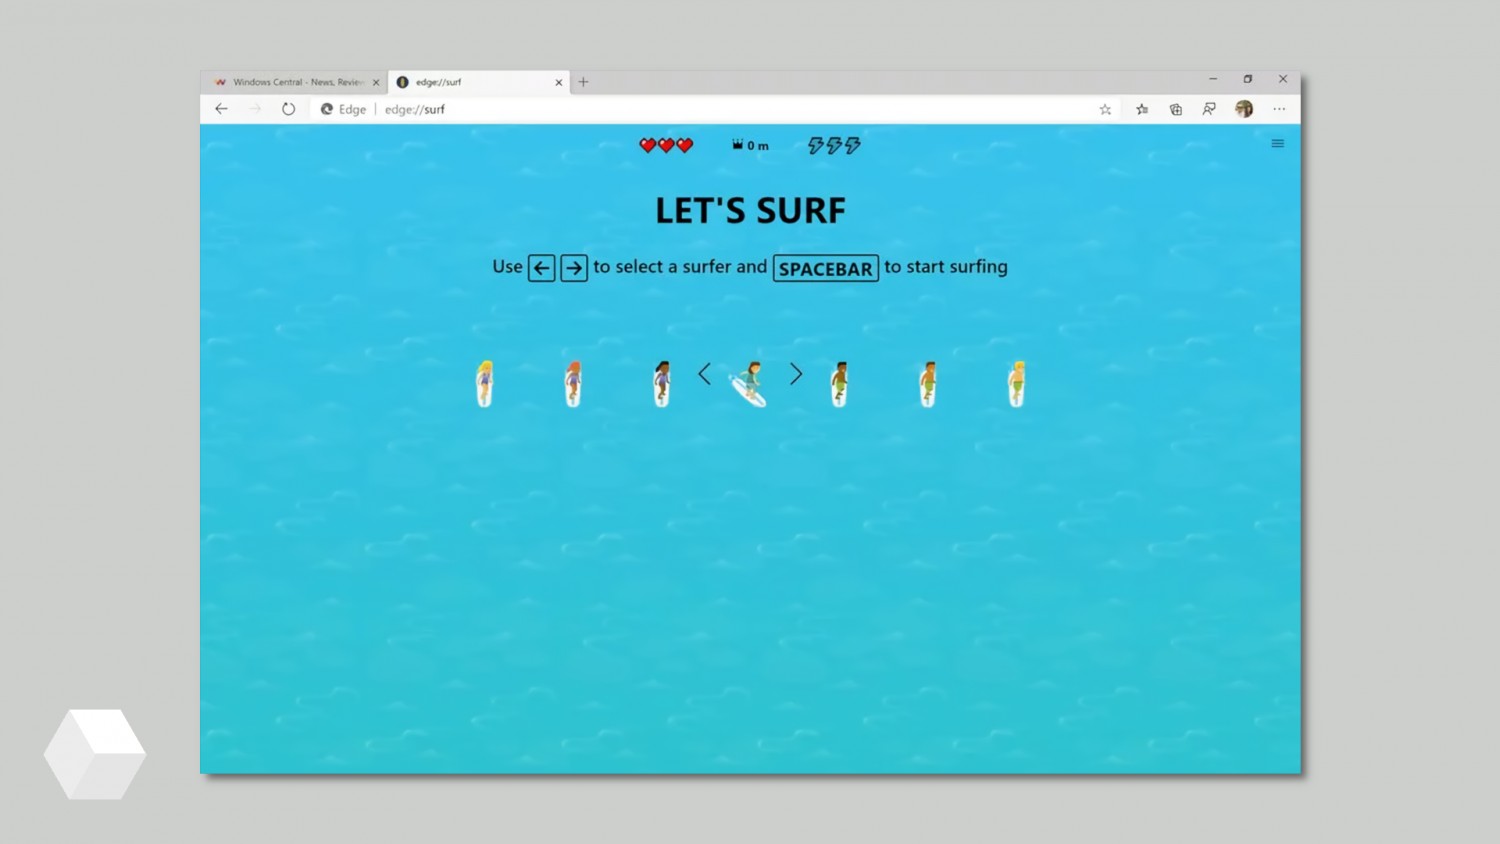Open the Favorites list icon
Viewport: 1500px width, 844px height.
click(x=1142, y=109)
